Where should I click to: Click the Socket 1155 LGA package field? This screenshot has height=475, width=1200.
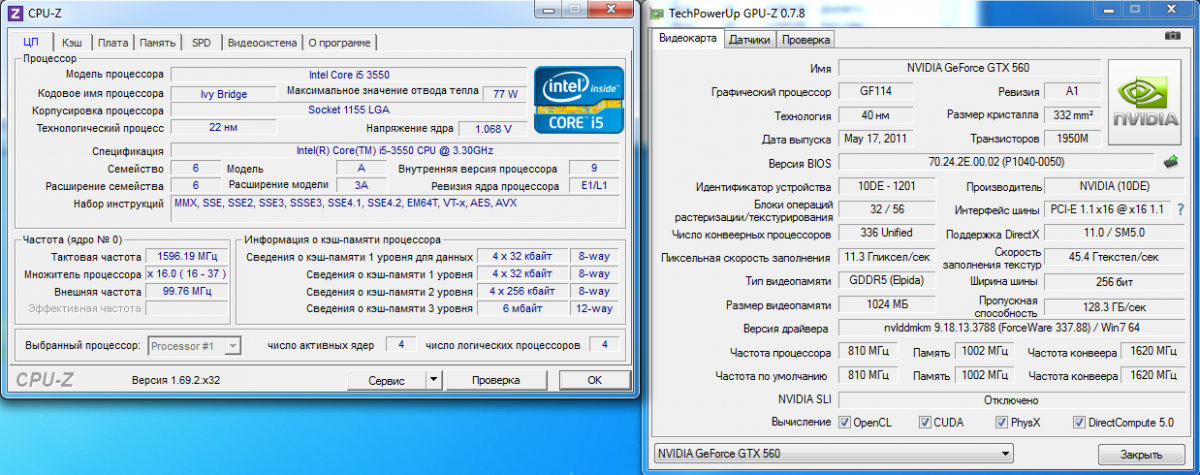point(349,110)
